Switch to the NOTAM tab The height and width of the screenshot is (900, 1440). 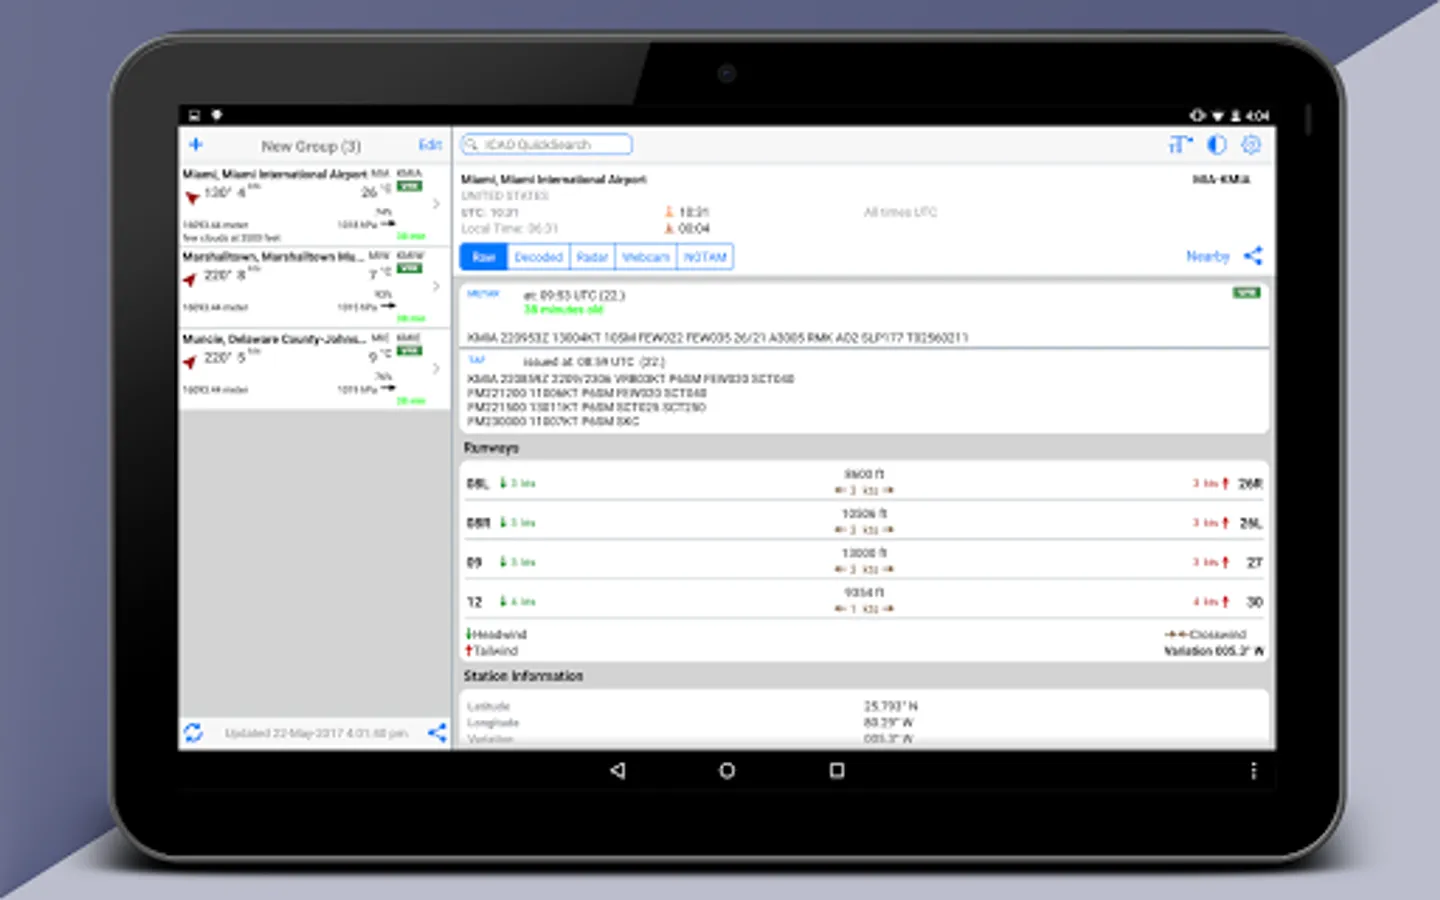point(705,257)
